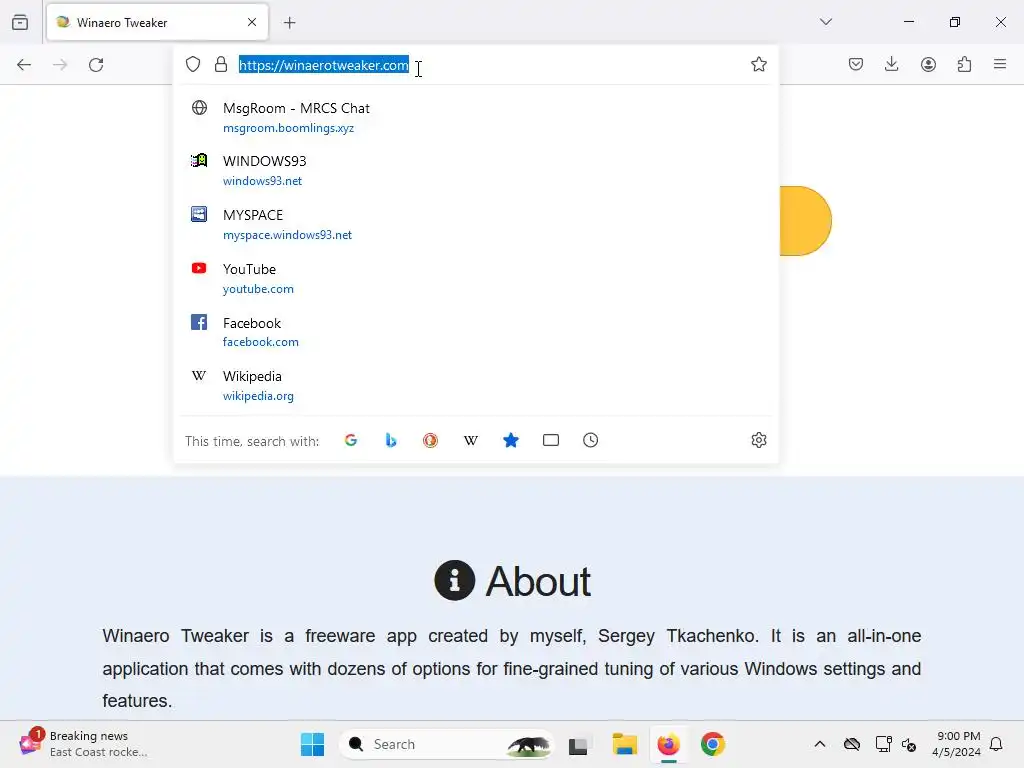1024x768 pixels.
Task: Click the taskbar Search box
Action: tap(446, 744)
